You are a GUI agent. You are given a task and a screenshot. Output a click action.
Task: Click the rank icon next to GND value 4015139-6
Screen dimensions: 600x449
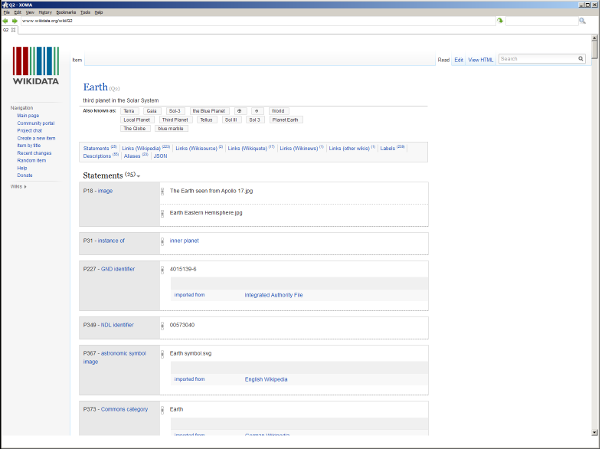pyautogui.click(x=163, y=269)
